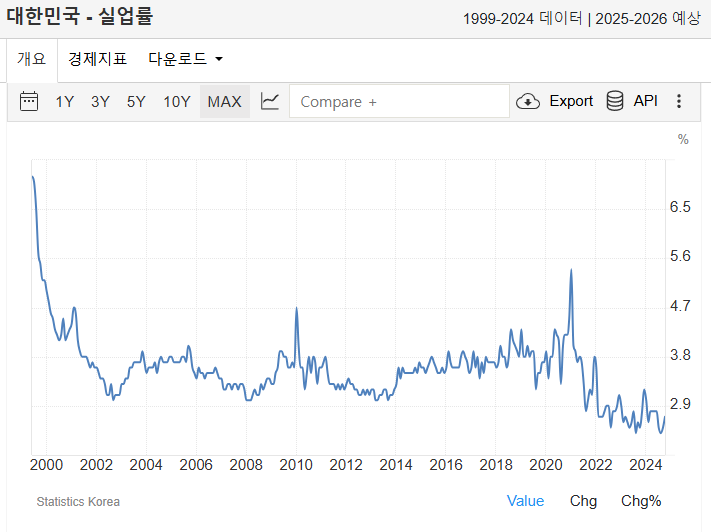Viewport: 711px width, 532px height.
Task: Click the Compare + input field
Action: [399, 101]
